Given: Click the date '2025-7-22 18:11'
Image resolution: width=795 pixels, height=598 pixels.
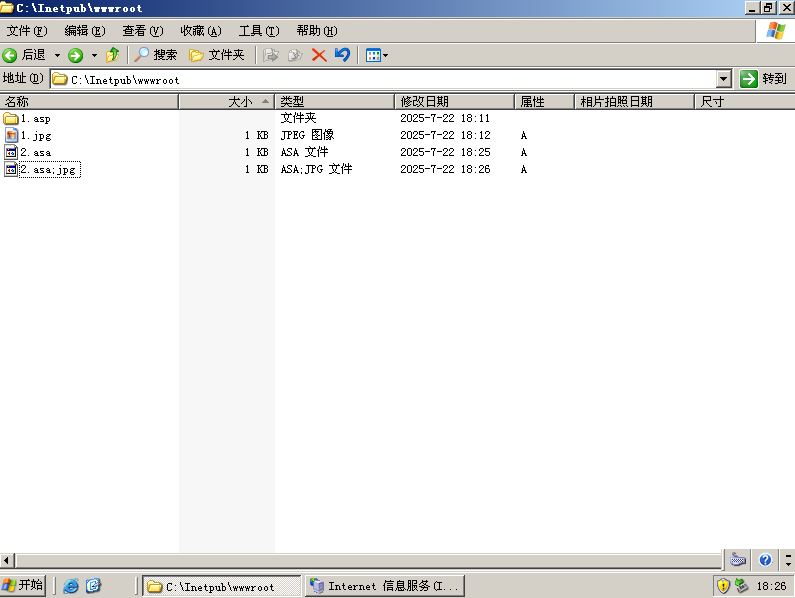Looking at the screenshot, I should pyautogui.click(x=445, y=118).
